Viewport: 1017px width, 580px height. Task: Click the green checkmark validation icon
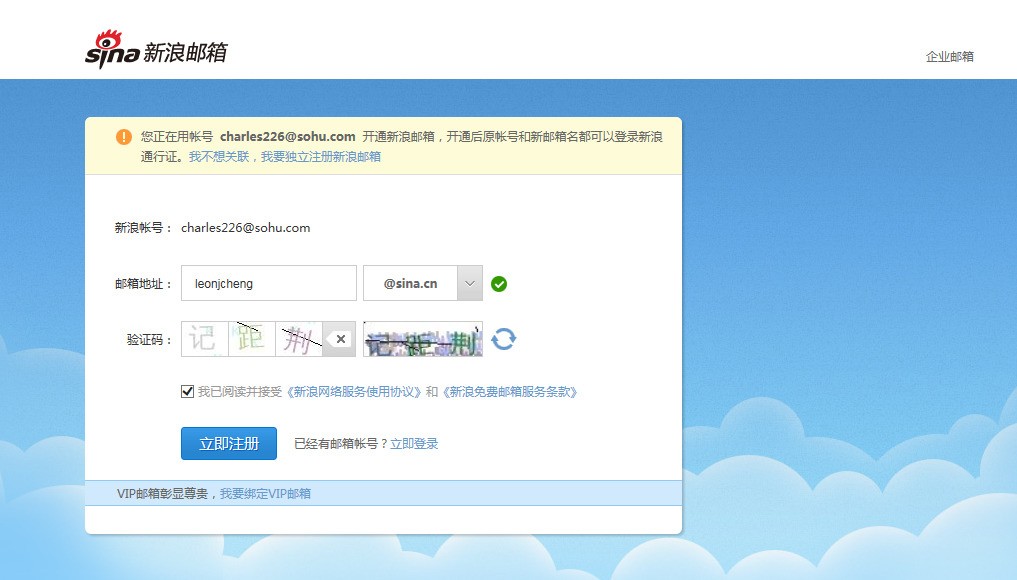click(499, 284)
